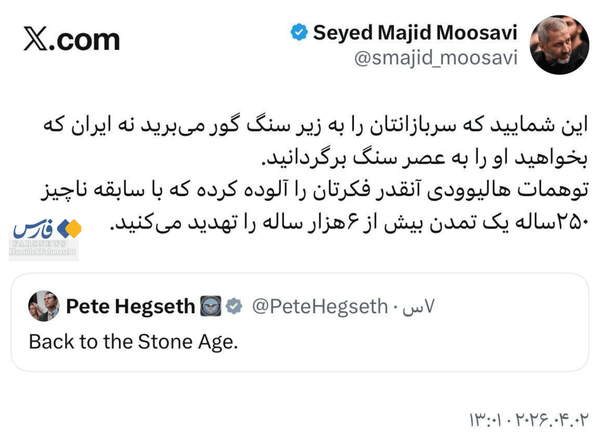The image size is (600, 445).
Task: Click the 'Back to the Stone Age.' text
Action: pyautogui.click(x=133, y=341)
